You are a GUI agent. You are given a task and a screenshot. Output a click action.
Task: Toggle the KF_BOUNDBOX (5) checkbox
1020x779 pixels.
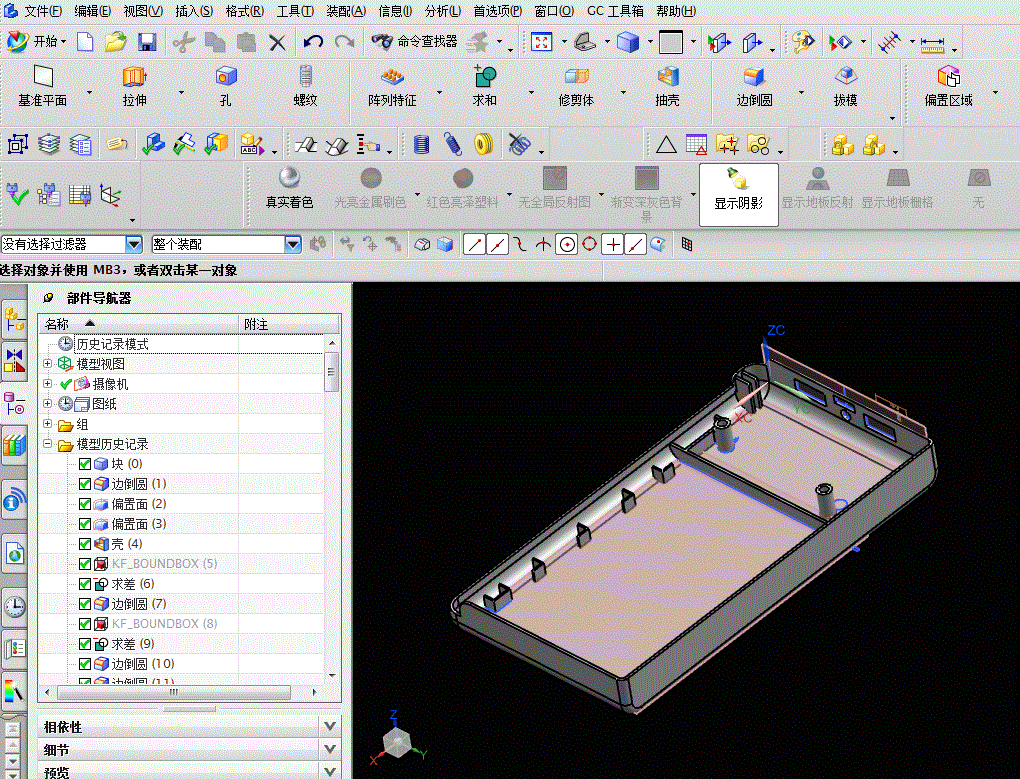coord(85,564)
